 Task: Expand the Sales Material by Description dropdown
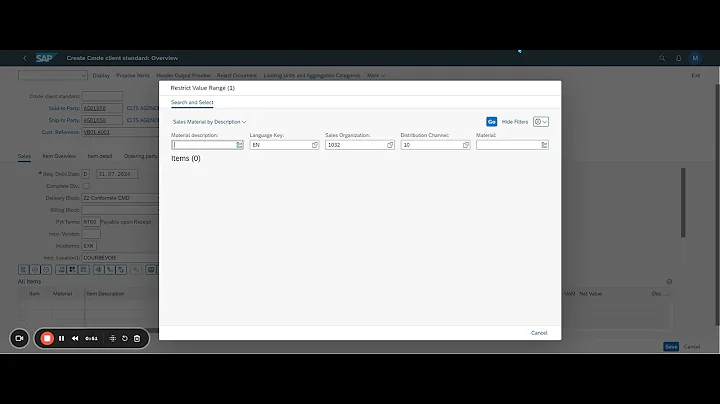pyautogui.click(x=209, y=122)
